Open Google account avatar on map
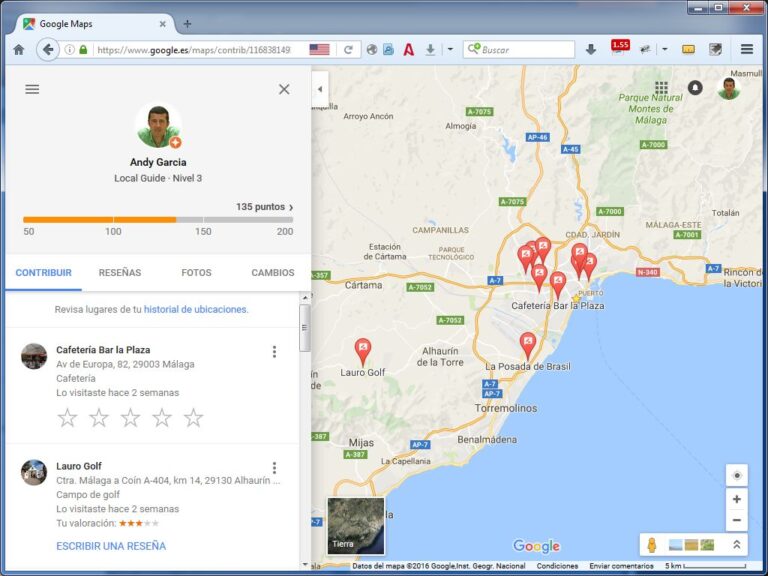 [729, 88]
